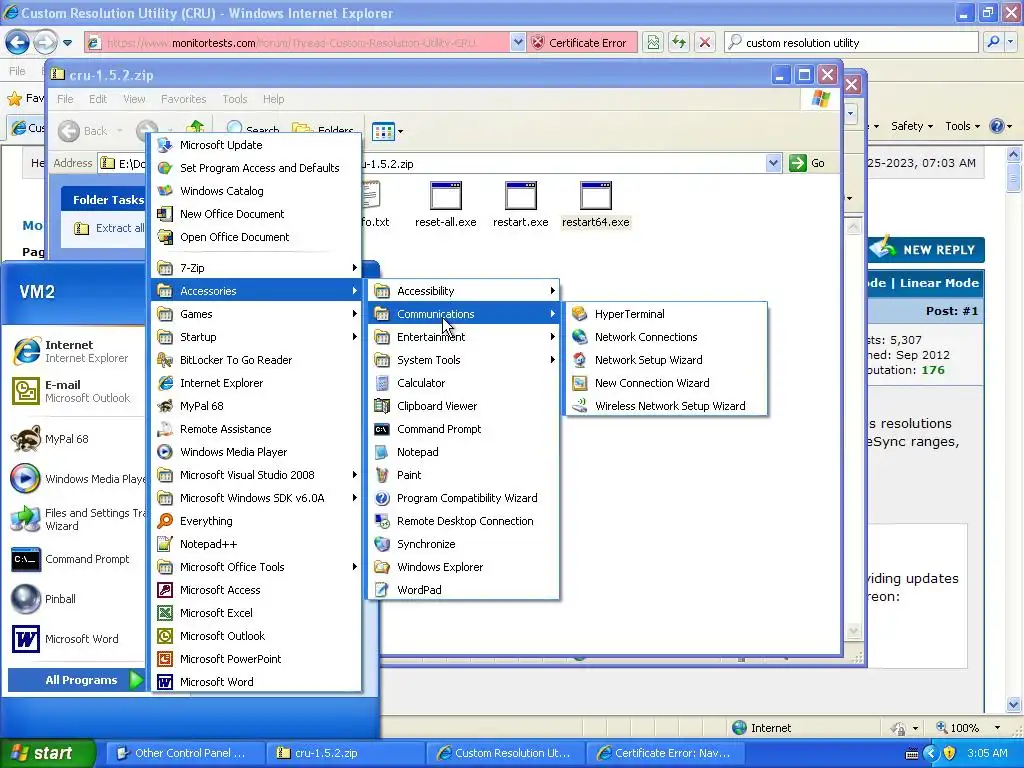Expand the Games submenu
The height and width of the screenshot is (768, 1024).
(256, 314)
